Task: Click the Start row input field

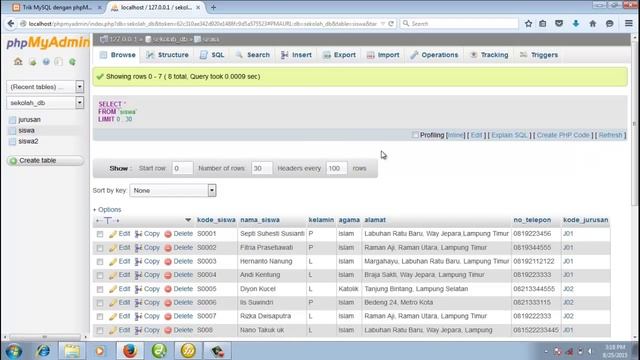Action: tap(182, 168)
